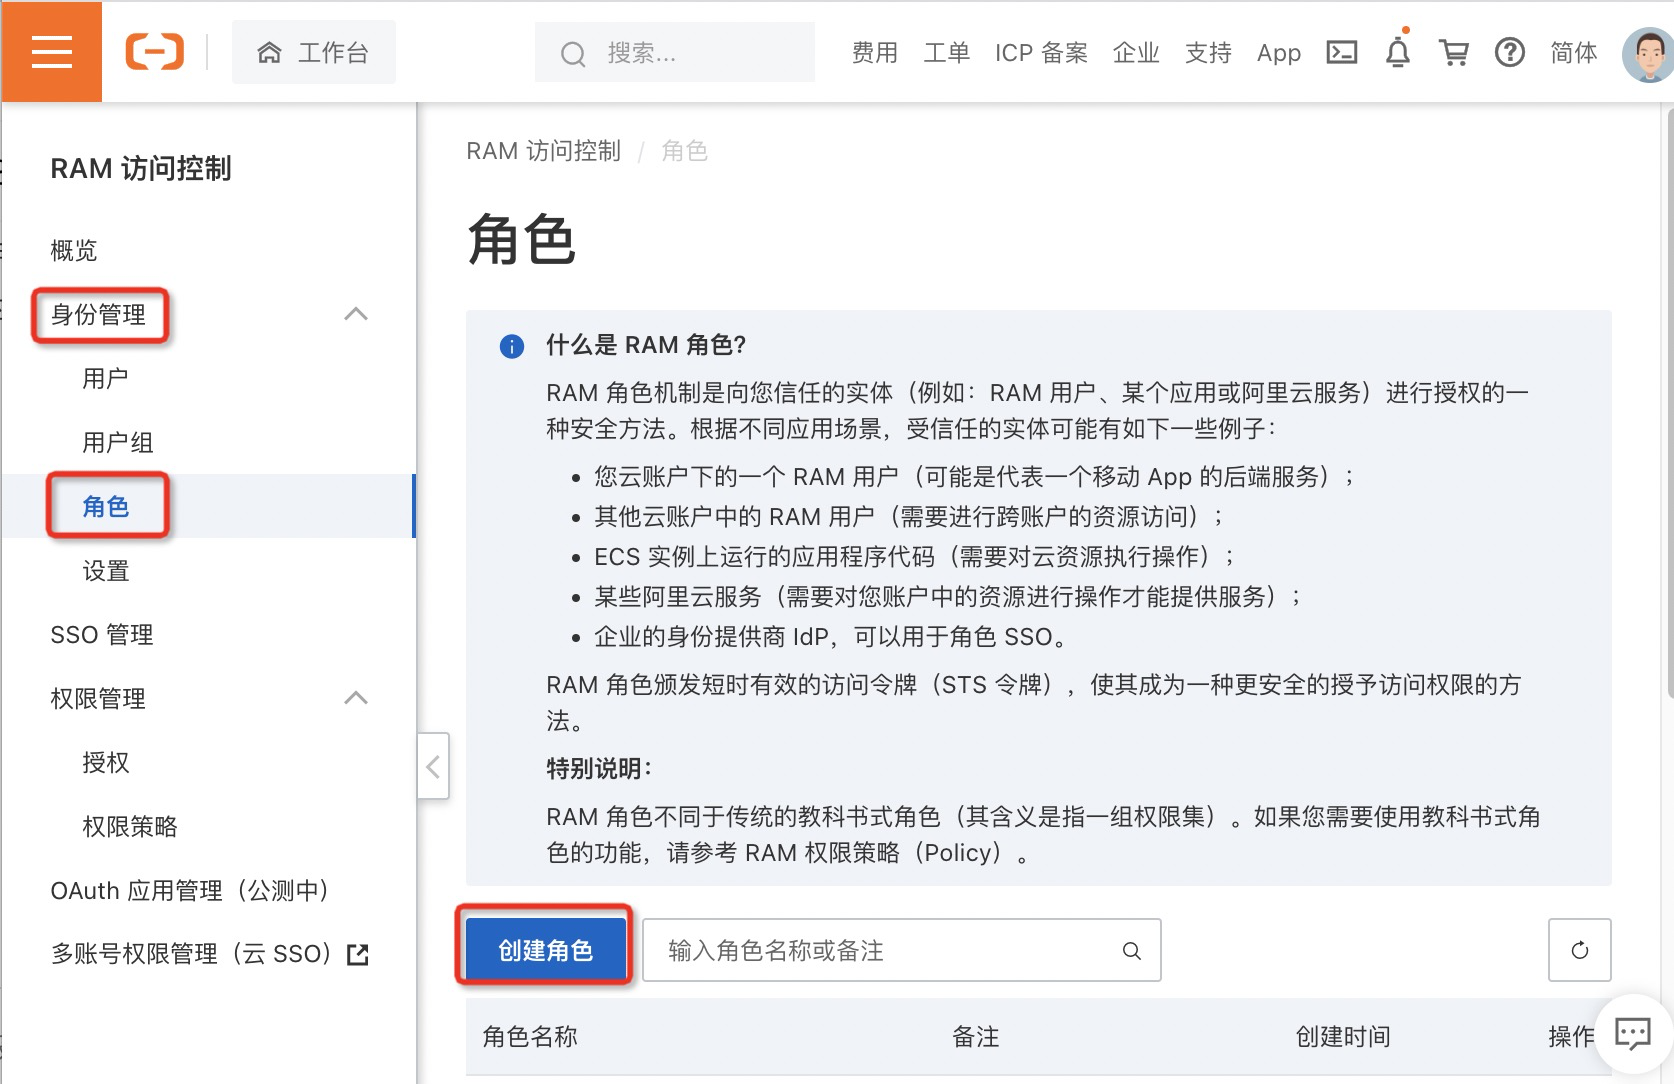1674x1084 pixels.
Task: Open the help question mark icon
Action: pyautogui.click(x=1510, y=52)
